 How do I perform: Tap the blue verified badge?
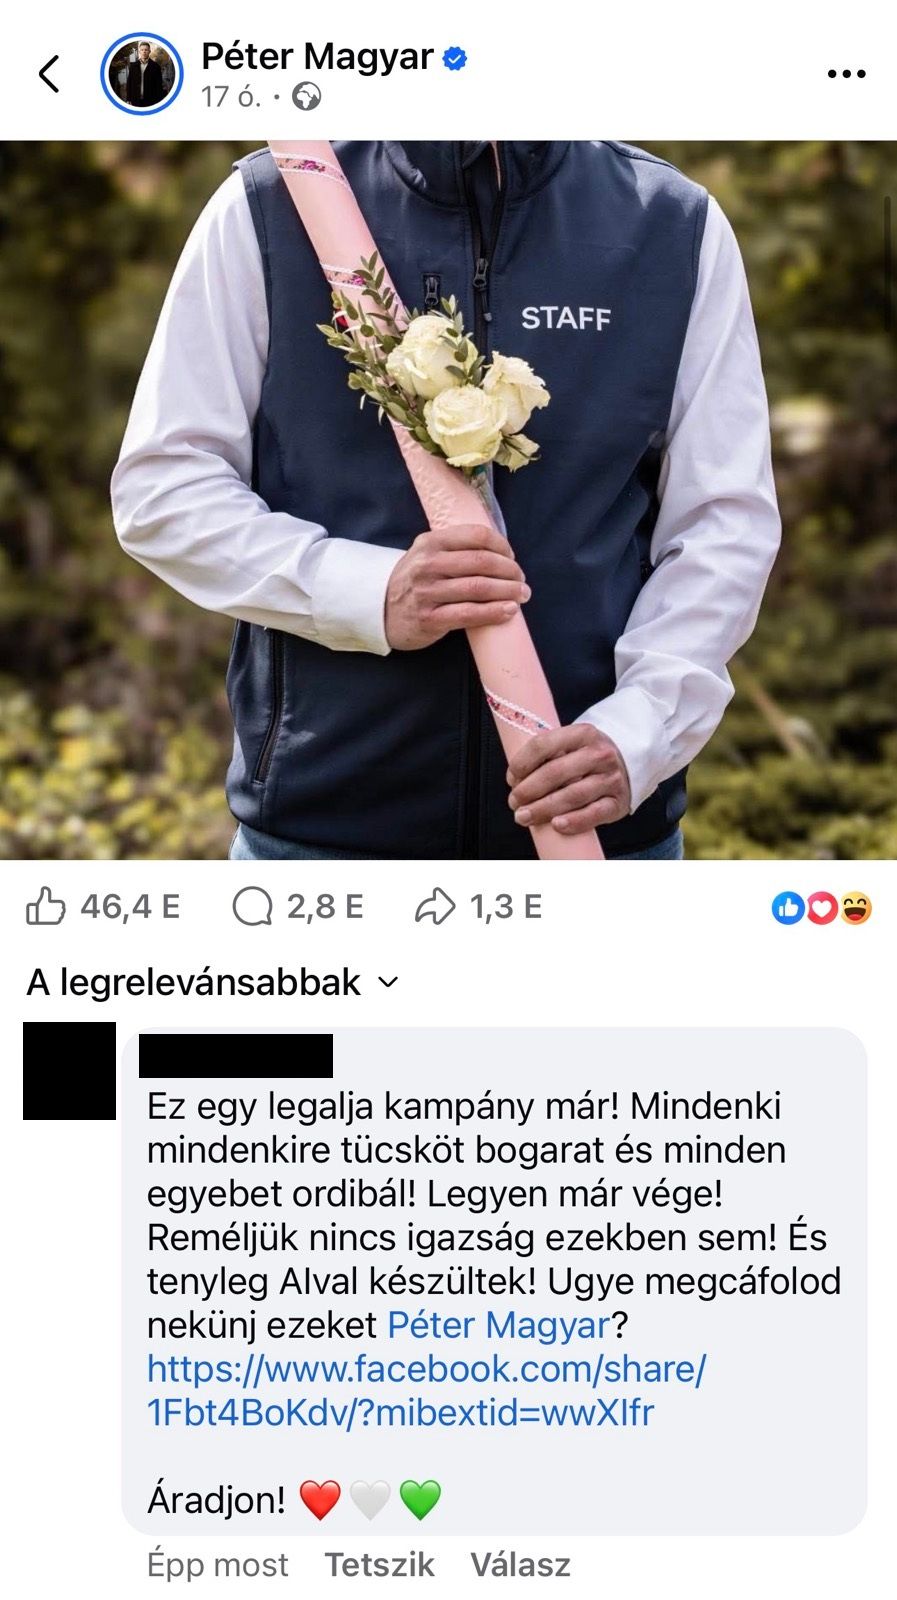point(455,58)
